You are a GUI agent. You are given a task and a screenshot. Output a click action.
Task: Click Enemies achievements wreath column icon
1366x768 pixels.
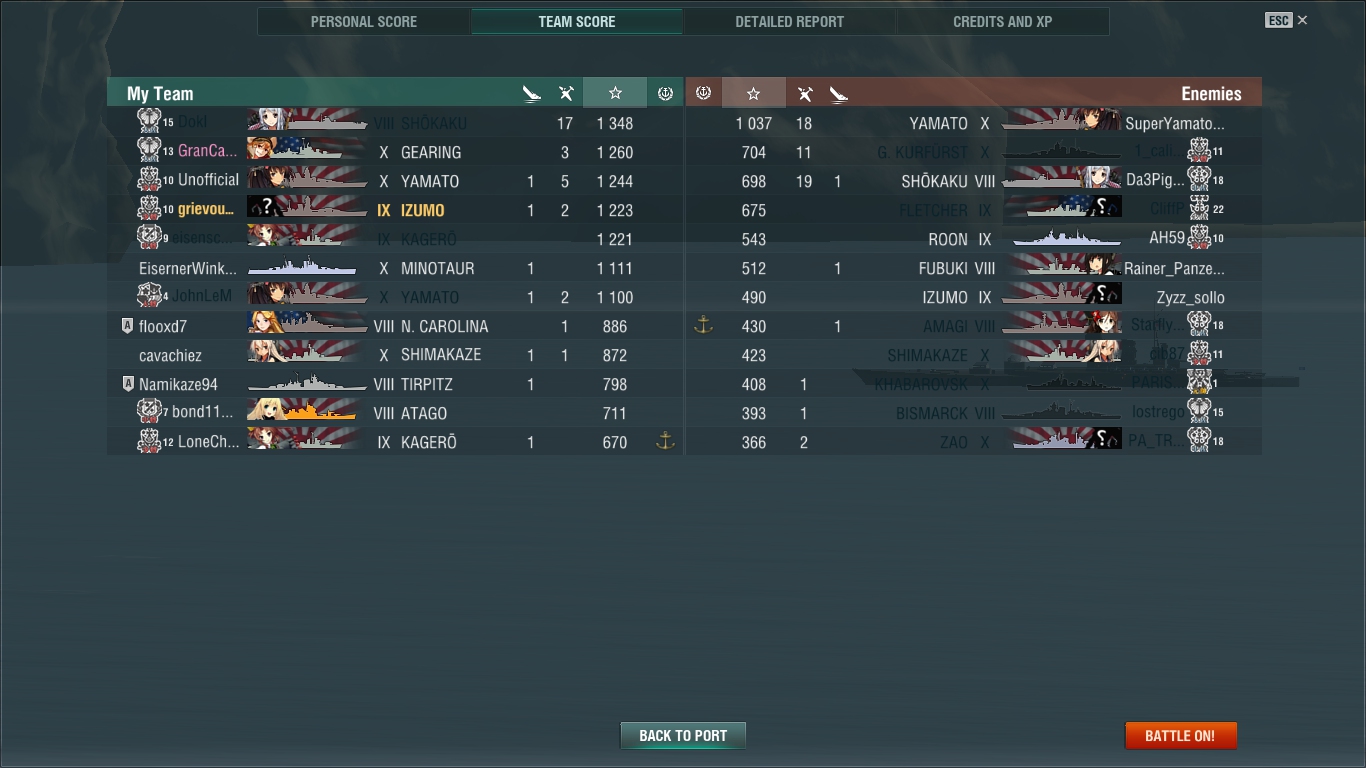[x=703, y=93]
